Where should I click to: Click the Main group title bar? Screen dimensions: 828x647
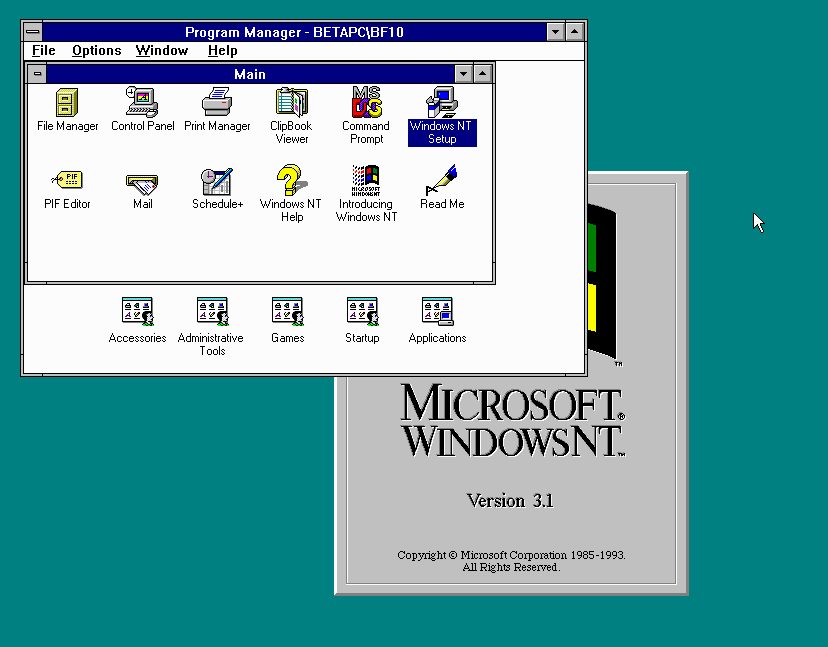point(250,74)
